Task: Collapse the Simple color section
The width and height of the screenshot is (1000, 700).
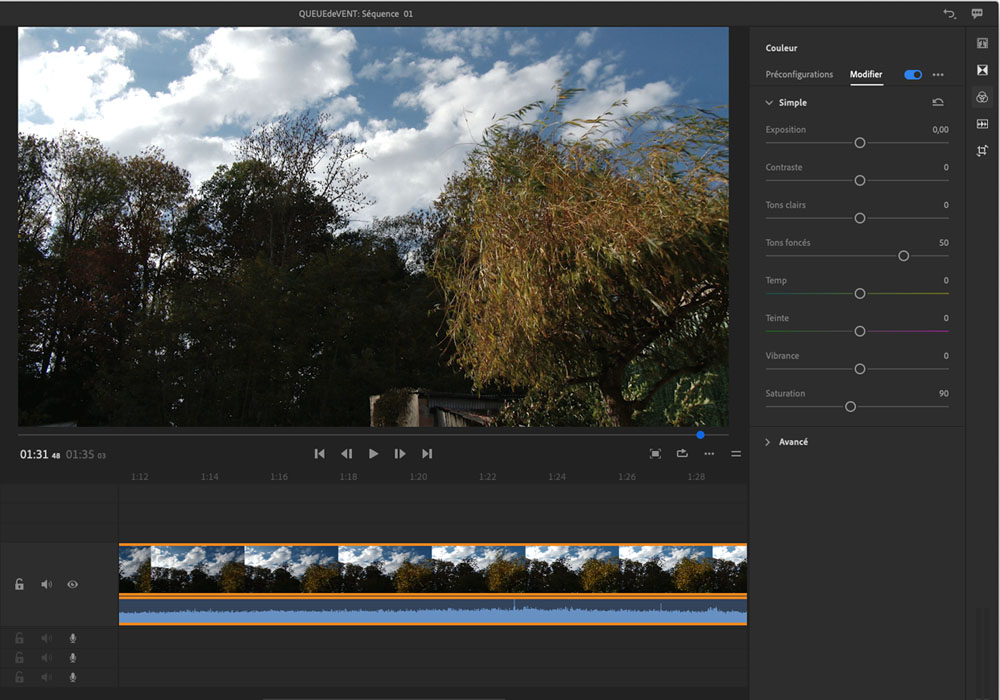Action: 769,103
